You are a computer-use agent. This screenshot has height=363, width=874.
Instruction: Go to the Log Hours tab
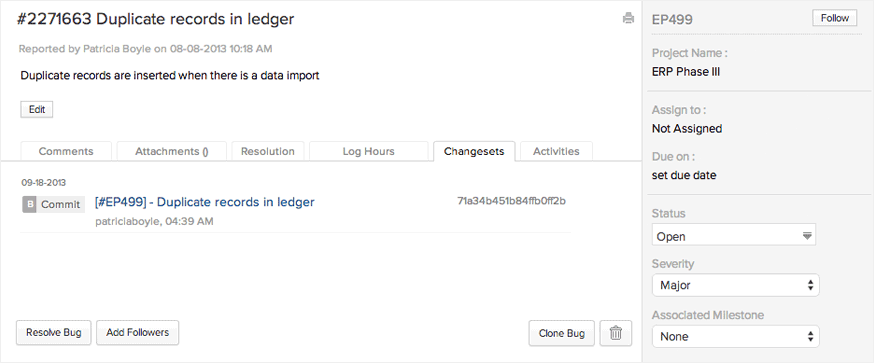pos(368,151)
